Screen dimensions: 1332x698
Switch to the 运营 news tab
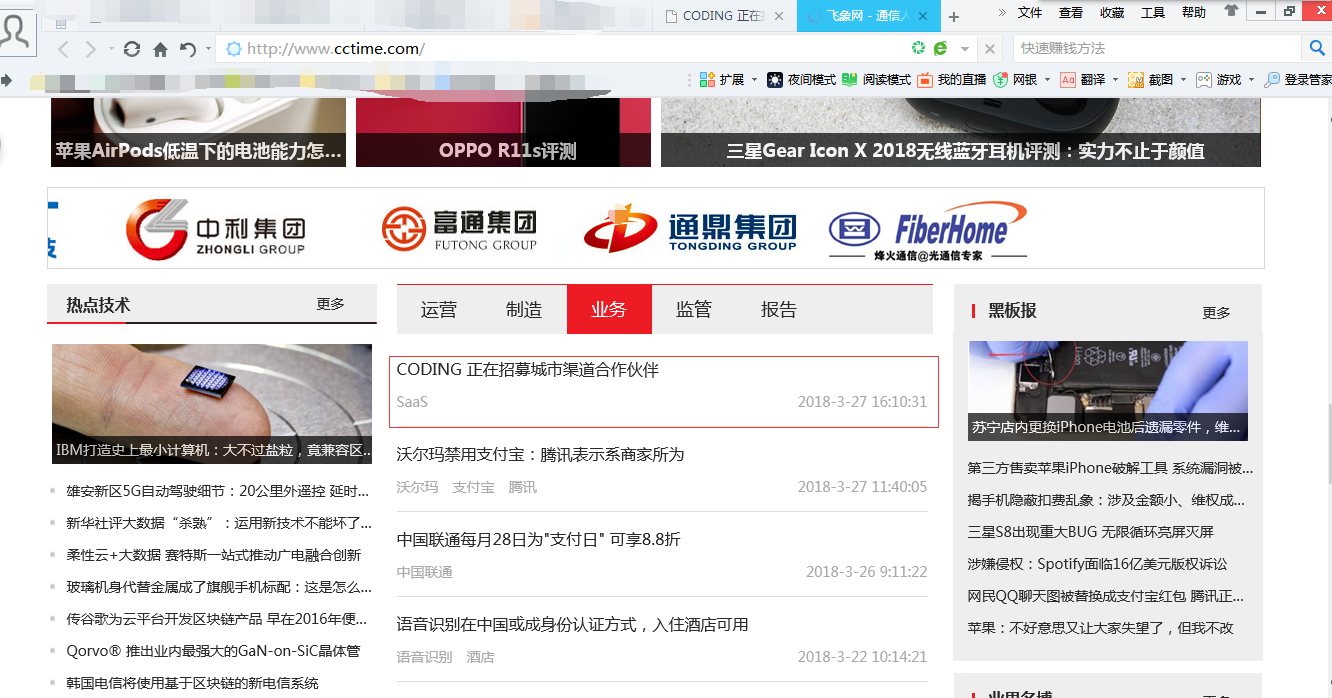coord(438,310)
